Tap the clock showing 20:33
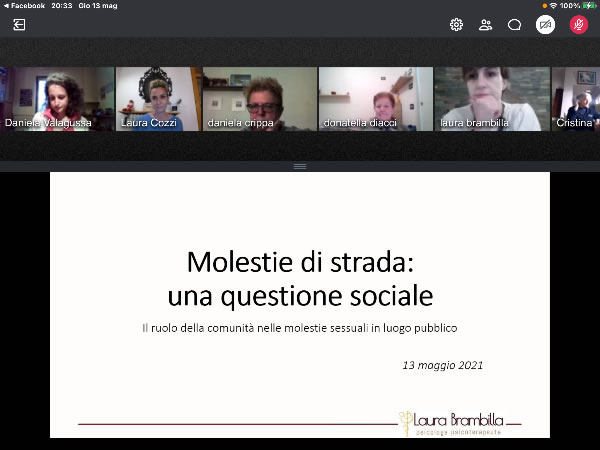 62,6
